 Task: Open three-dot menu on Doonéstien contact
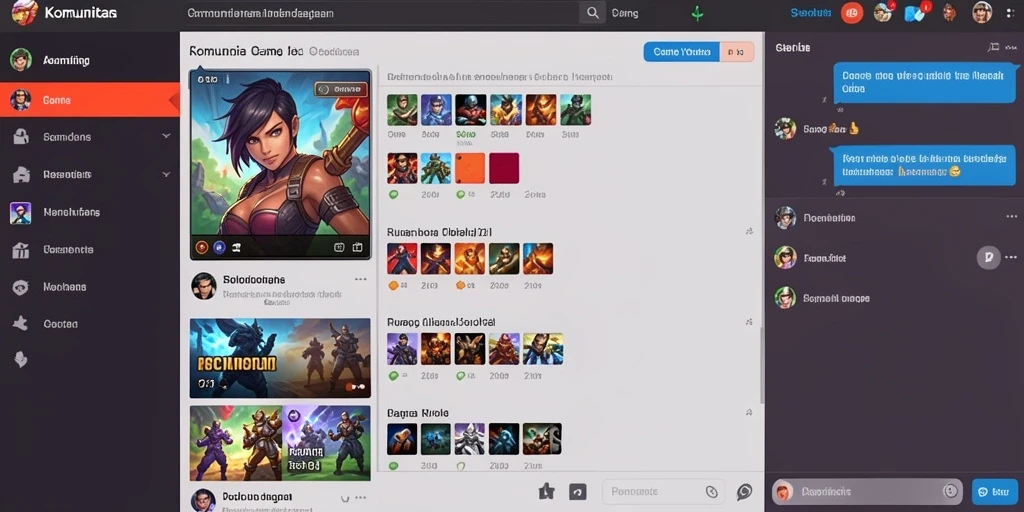tap(1012, 217)
